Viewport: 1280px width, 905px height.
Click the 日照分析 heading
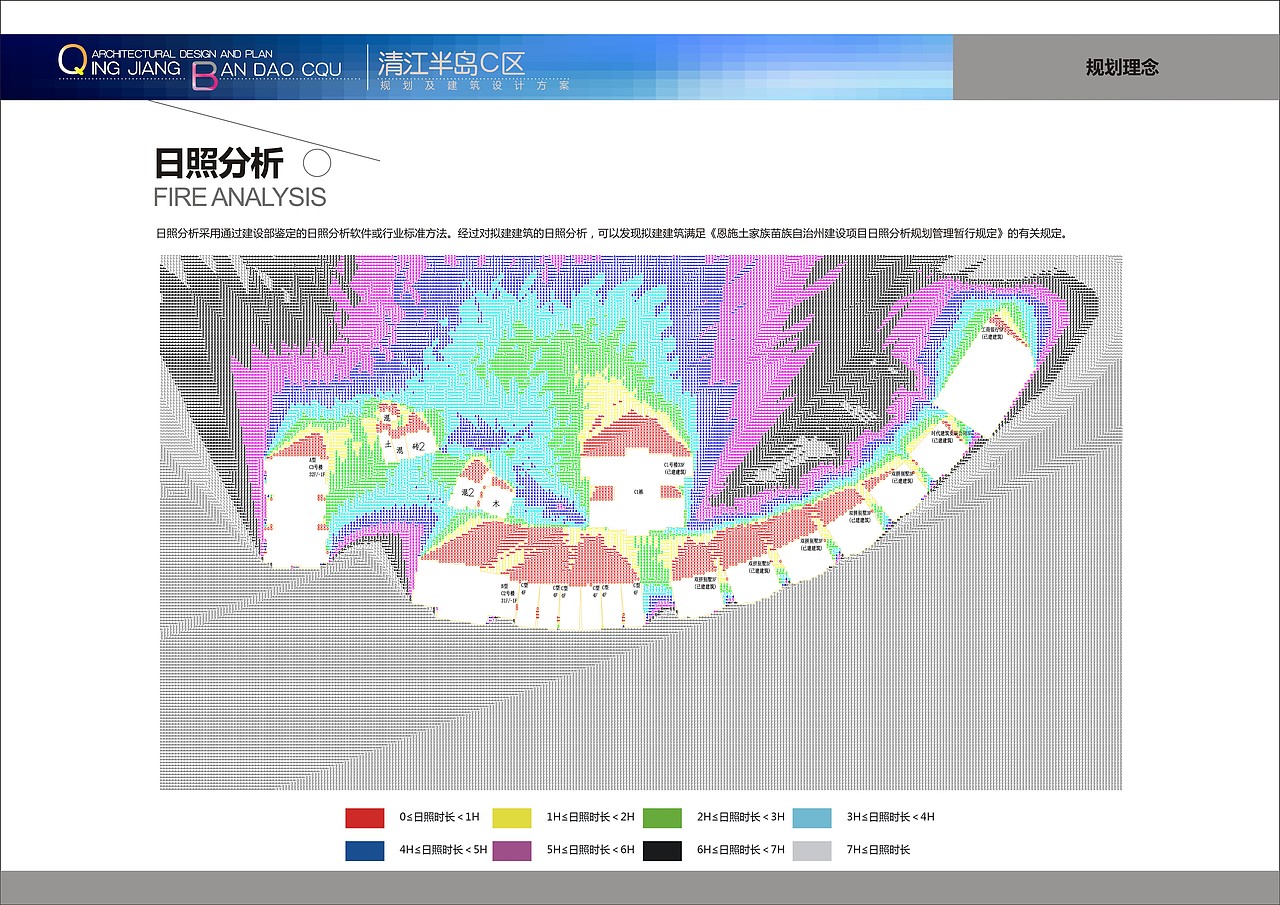[x=219, y=163]
